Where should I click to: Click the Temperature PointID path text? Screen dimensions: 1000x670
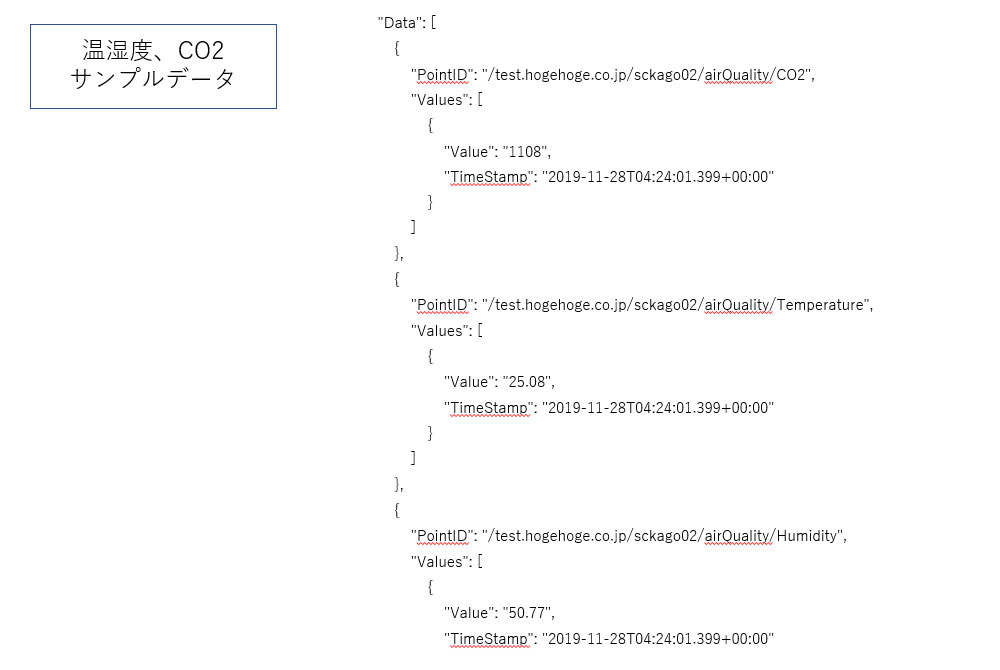[678, 305]
